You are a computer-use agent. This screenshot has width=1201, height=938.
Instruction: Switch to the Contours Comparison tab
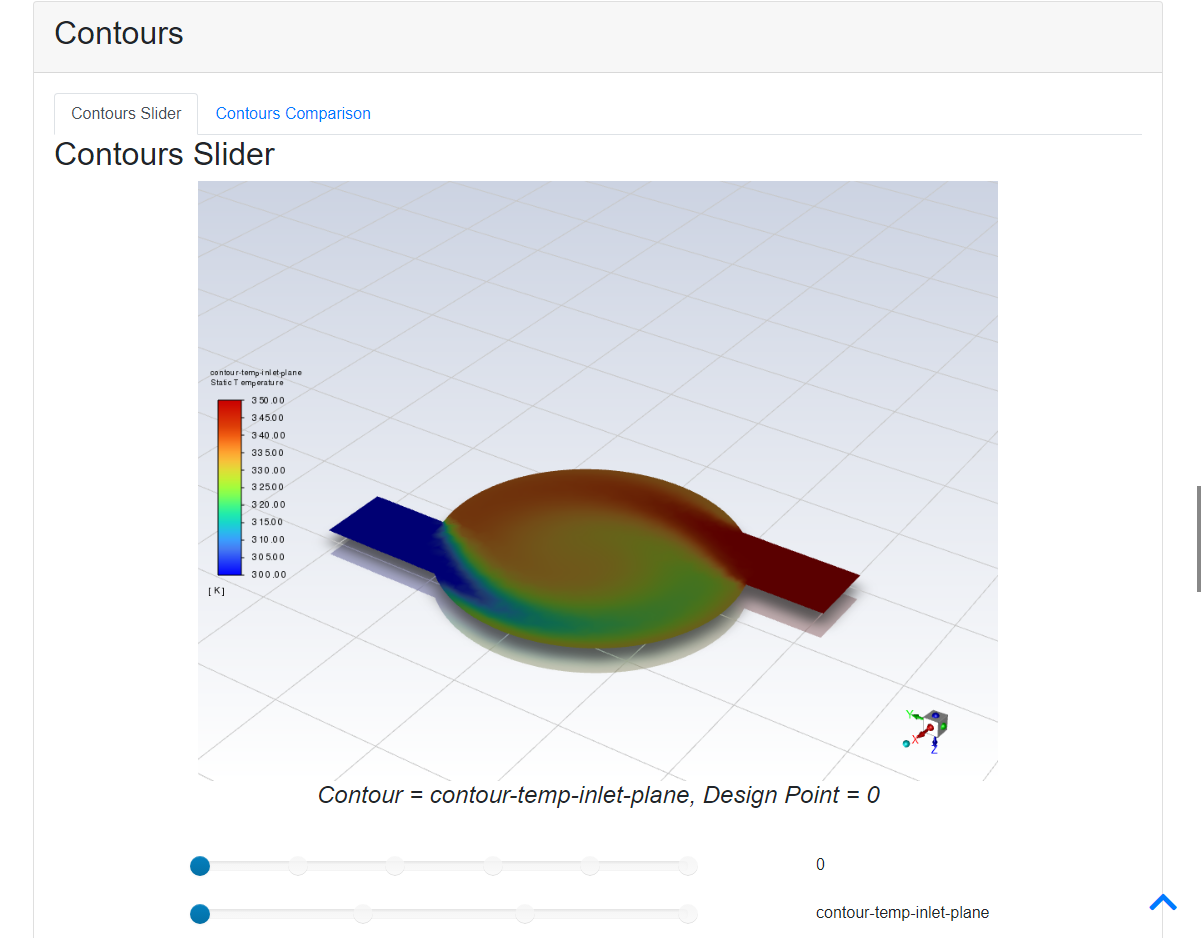pyautogui.click(x=292, y=113)
